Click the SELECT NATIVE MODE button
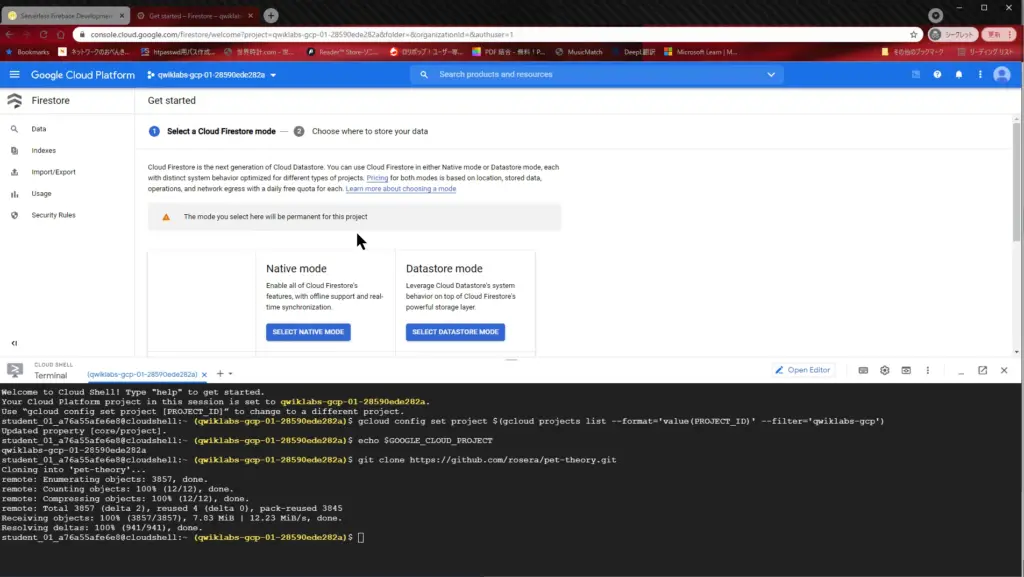The width and height of the screenshot is (1024, 577). [x=308, y=332]
